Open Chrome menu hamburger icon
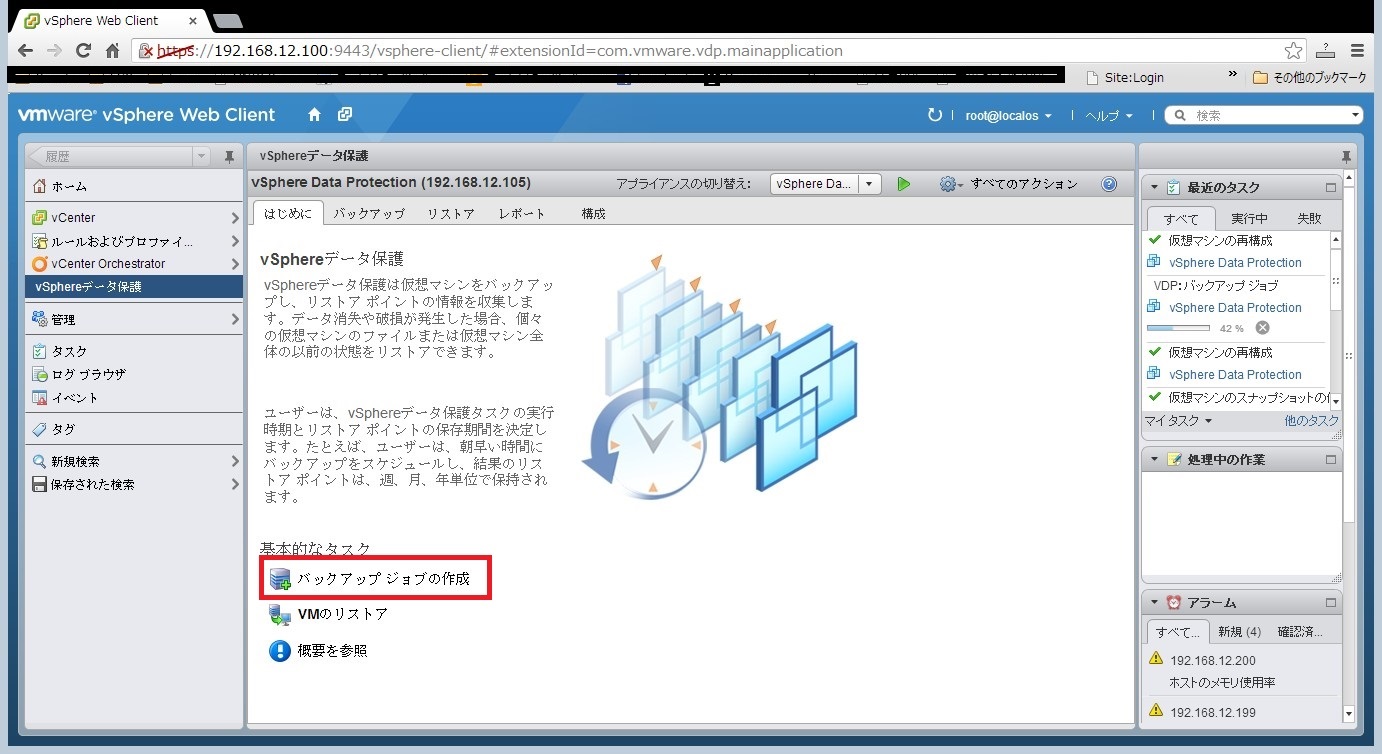 point(1357,51)
